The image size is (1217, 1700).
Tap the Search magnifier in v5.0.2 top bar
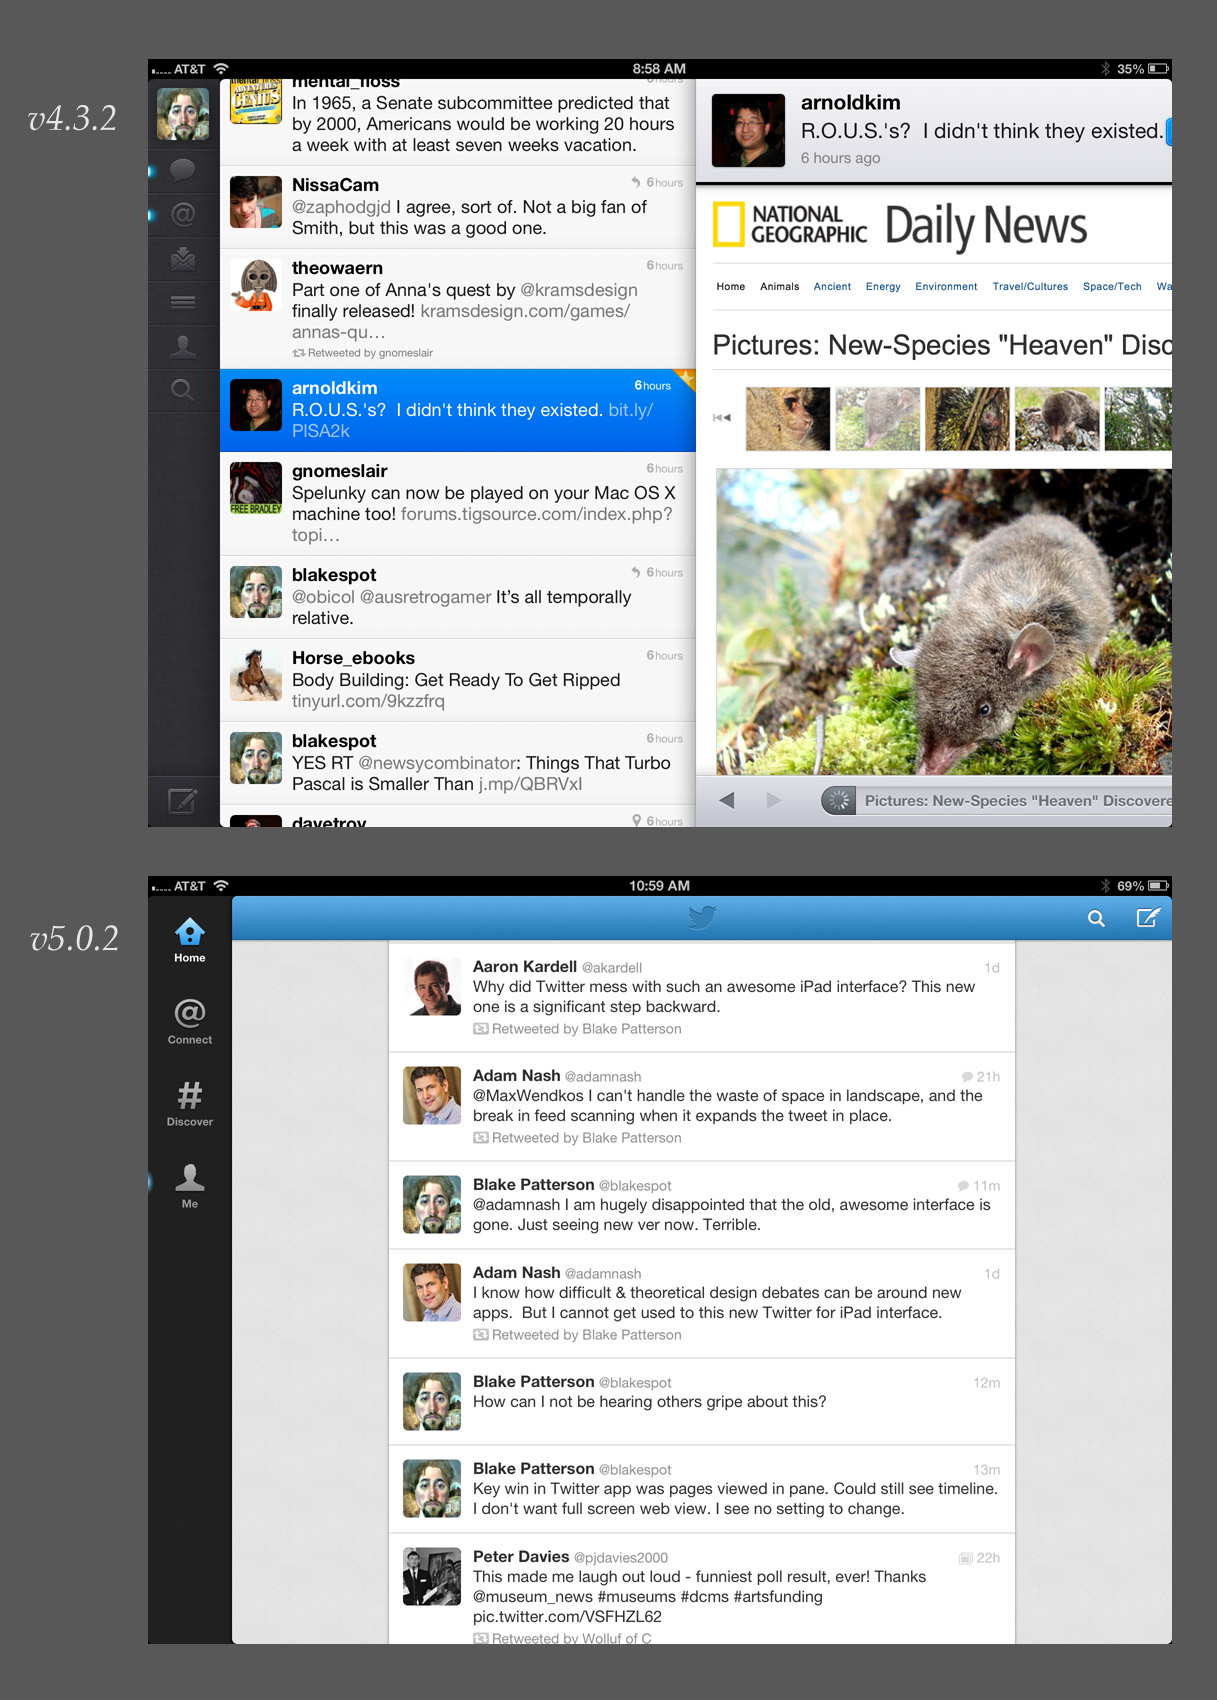pyautogui.click(x=1097, y=918)
